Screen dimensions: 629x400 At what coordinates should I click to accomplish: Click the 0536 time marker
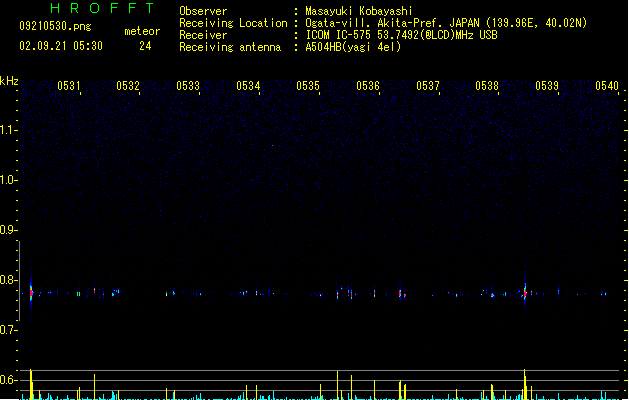368,86
